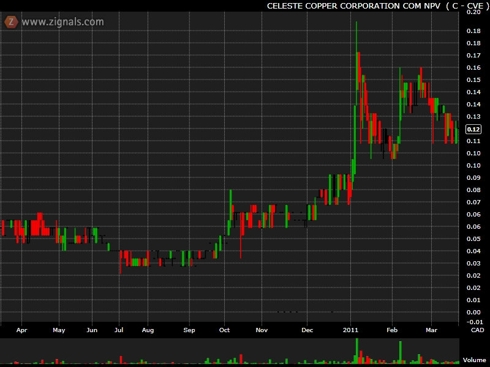
Task: Click the Jul month label on time axis
Action: point(119,330)
